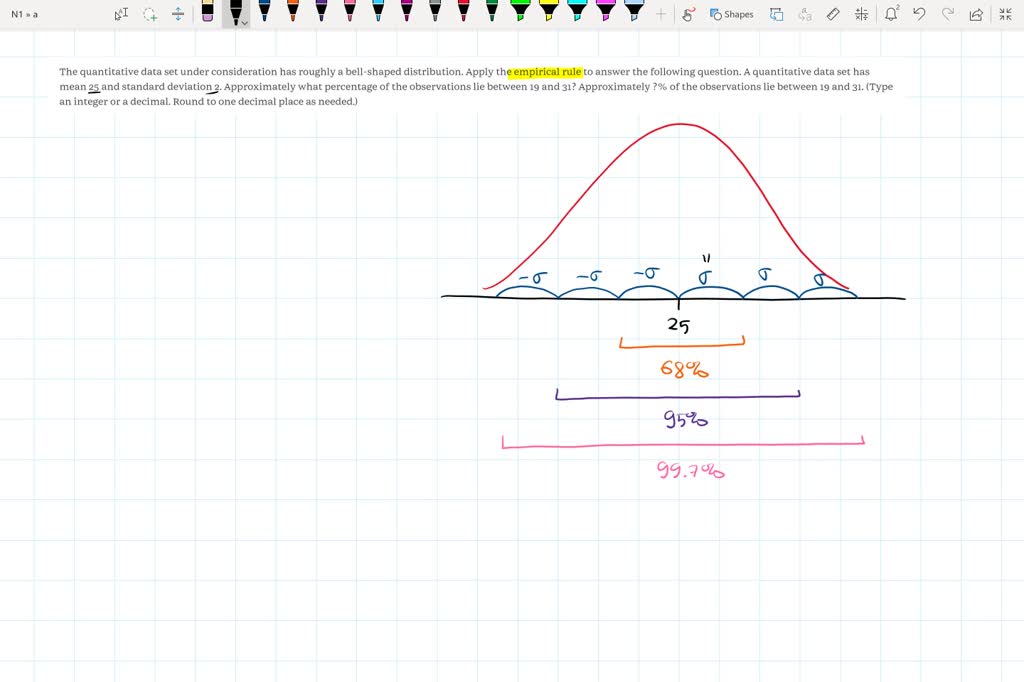Exit full screen mode

point(1006,14)
